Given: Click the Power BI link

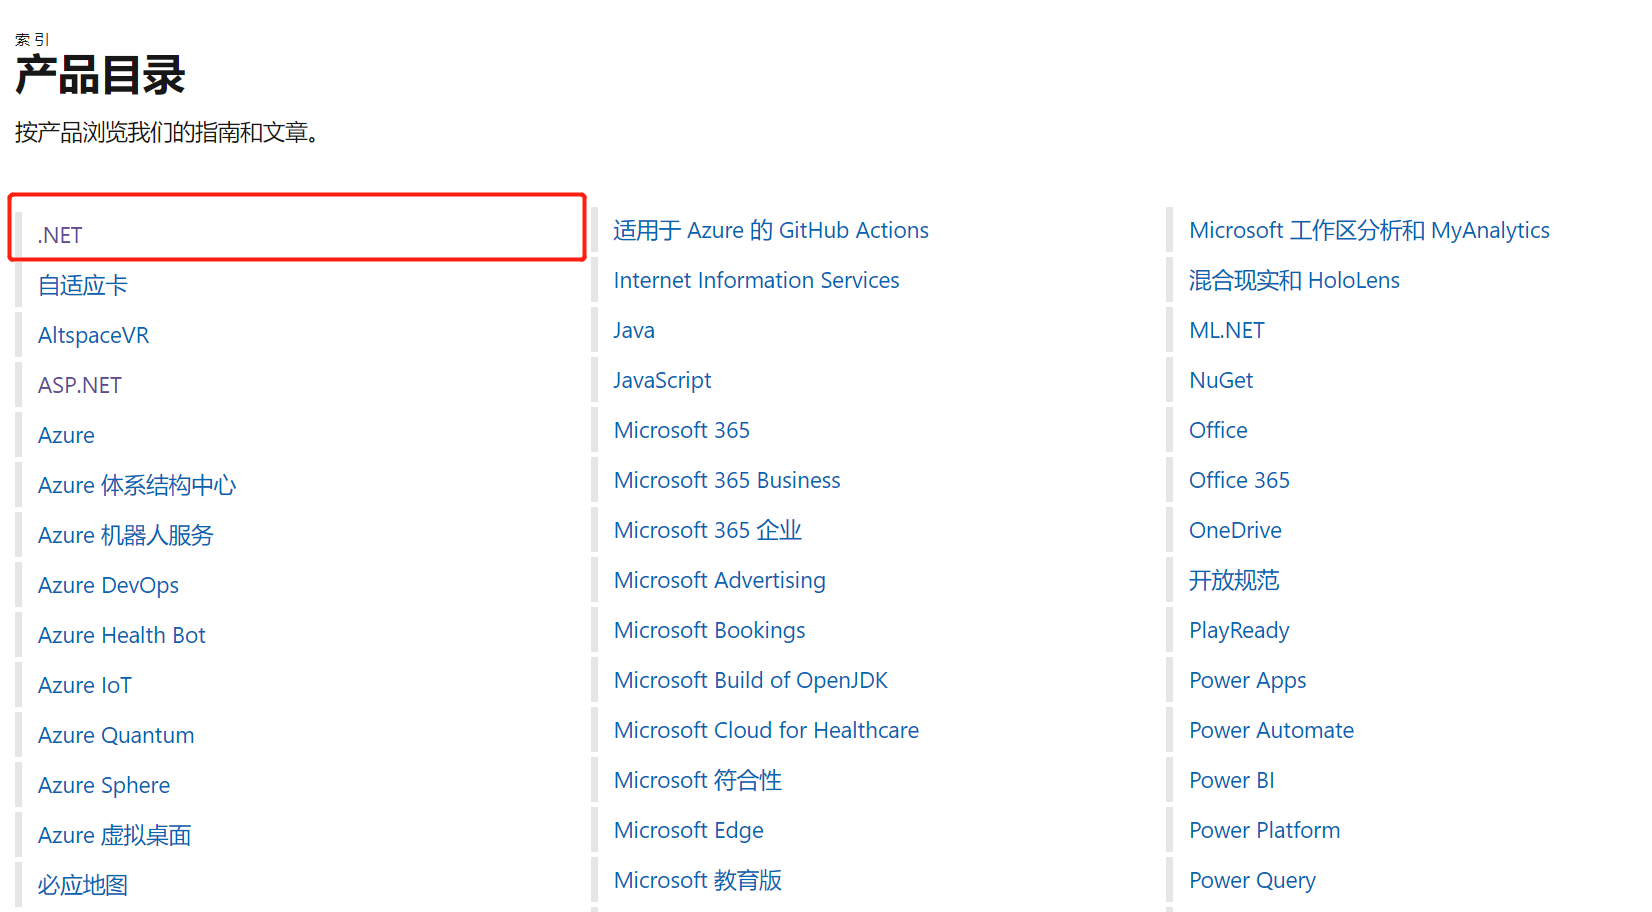Looking at the screenshot, I should click(x=1232, y=780).
